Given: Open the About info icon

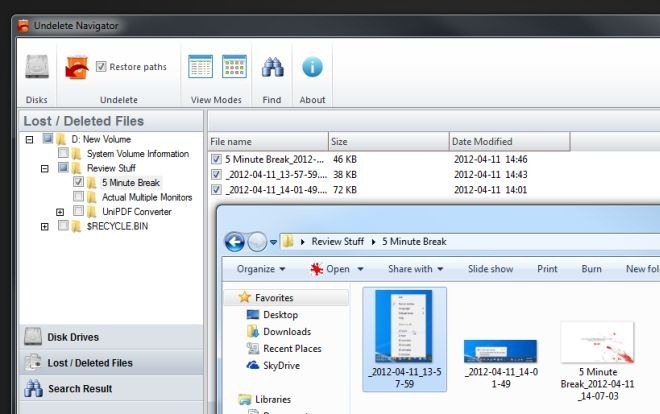Looking at the screenshot, I should point(312,67).
